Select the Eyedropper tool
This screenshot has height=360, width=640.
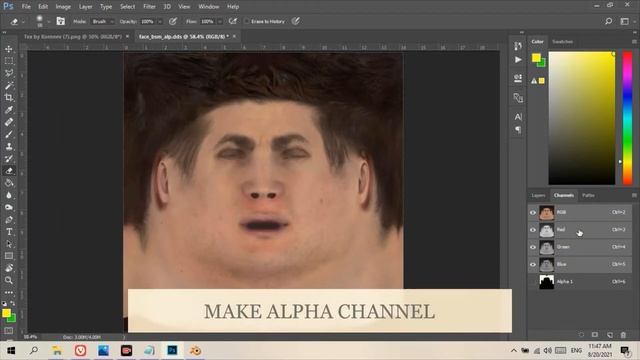[x=9, y=110]
